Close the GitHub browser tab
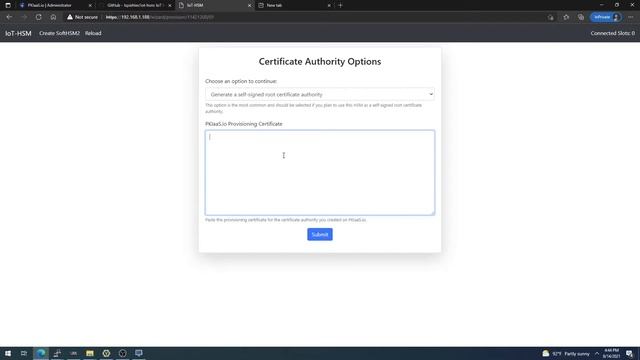Screen dimensions: 640x360 click(170, 5)
